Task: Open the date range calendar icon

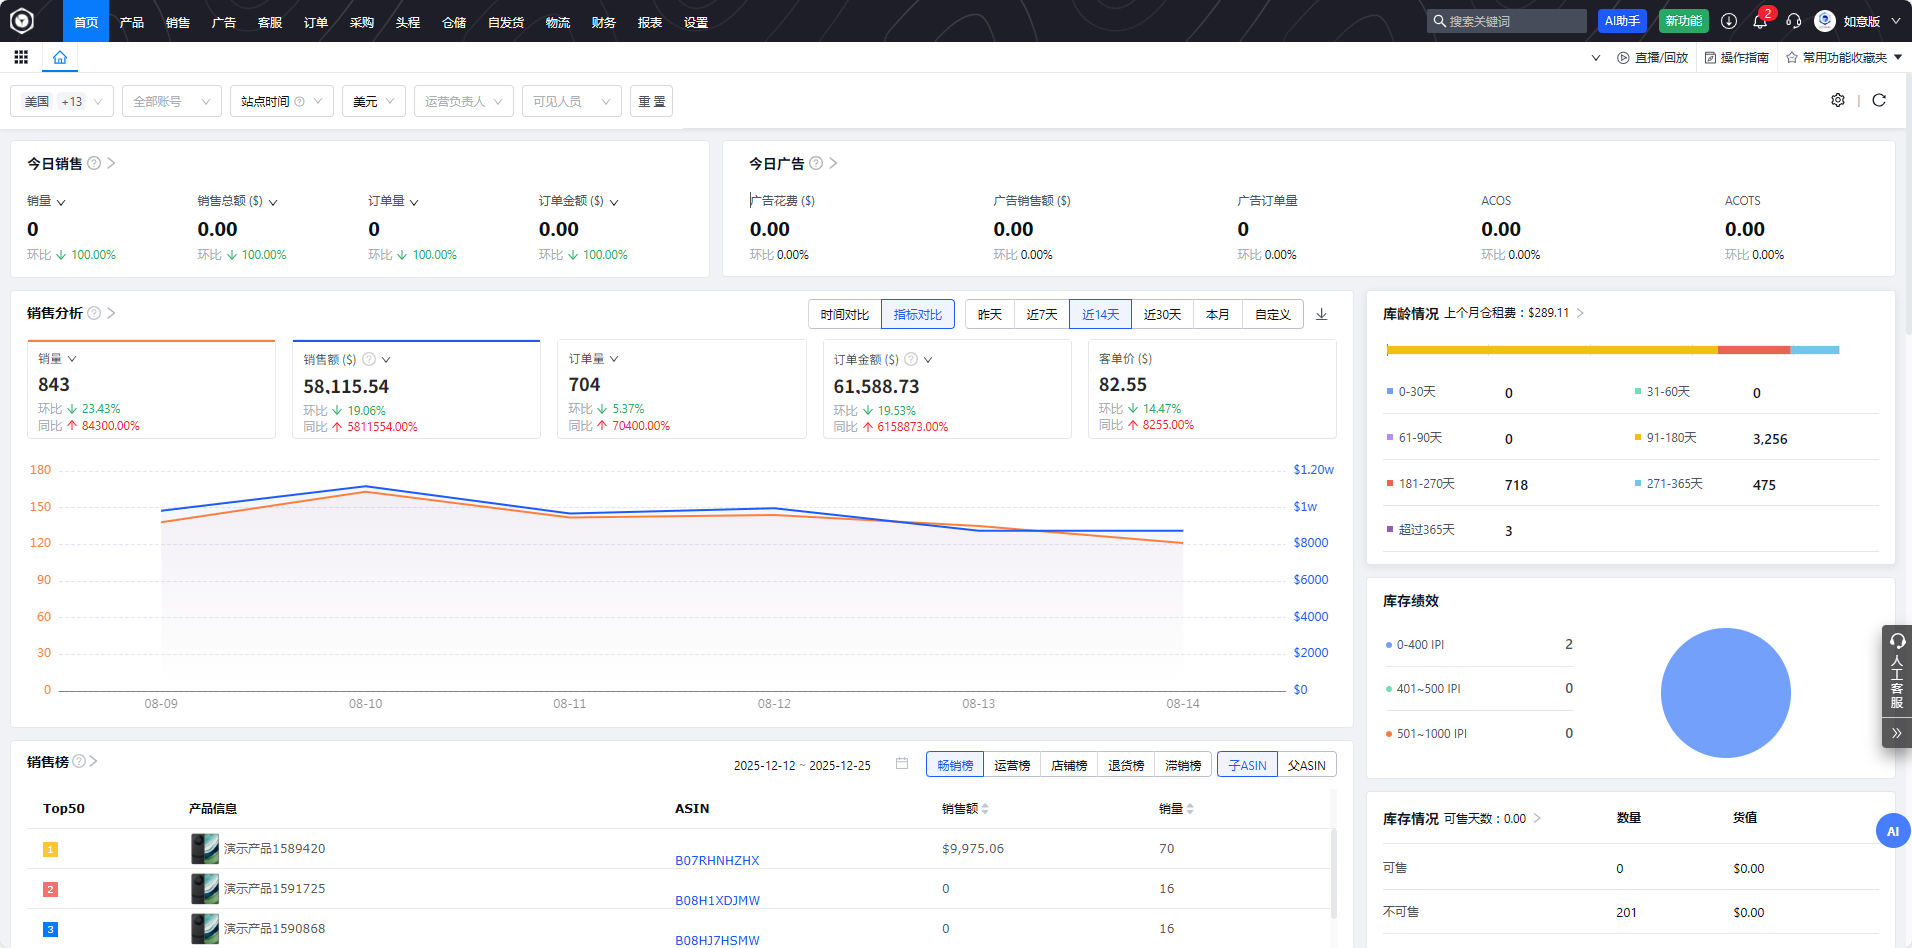Action: click(x=902, y=764)
